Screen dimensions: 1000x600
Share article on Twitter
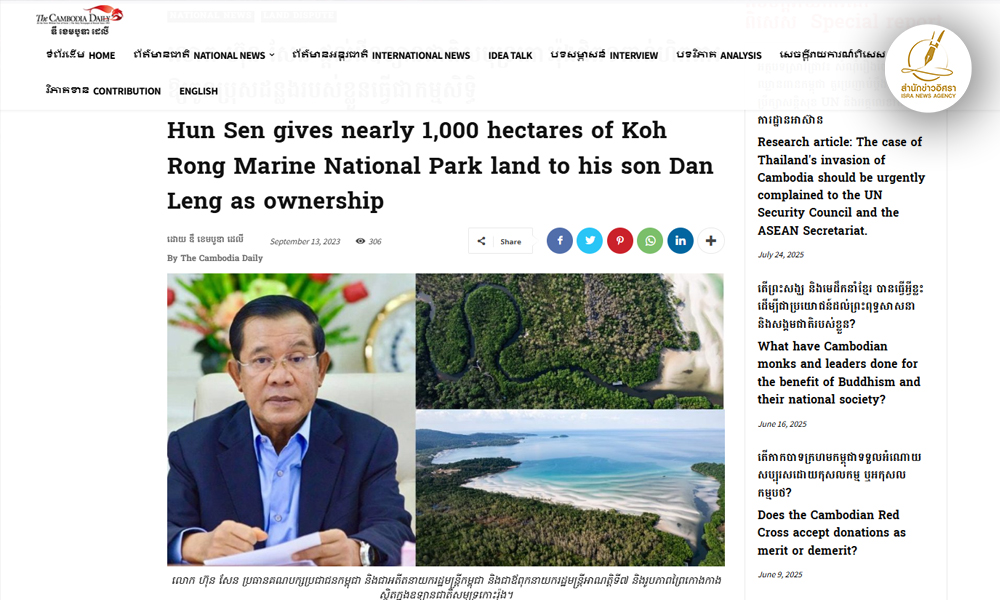pos(590,241)
